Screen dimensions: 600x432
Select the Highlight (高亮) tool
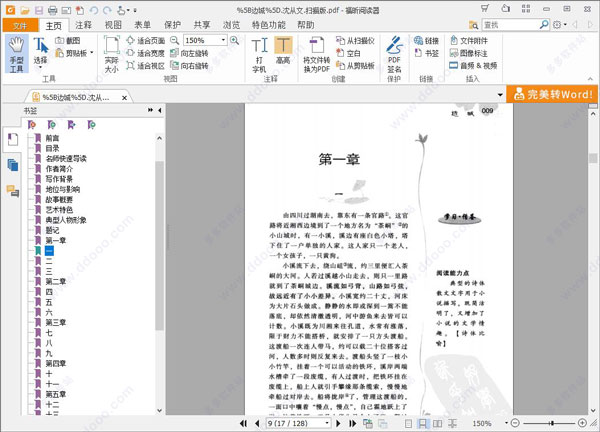click(x=283, y=51)
